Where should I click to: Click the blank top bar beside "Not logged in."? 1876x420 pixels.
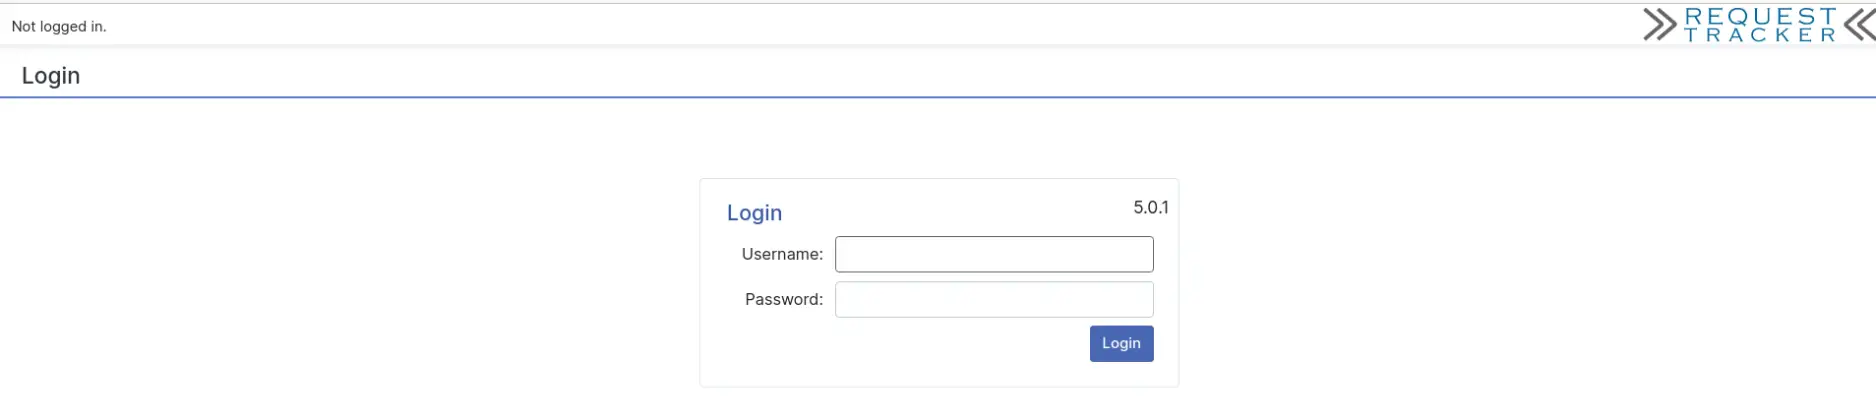point(800,26)
